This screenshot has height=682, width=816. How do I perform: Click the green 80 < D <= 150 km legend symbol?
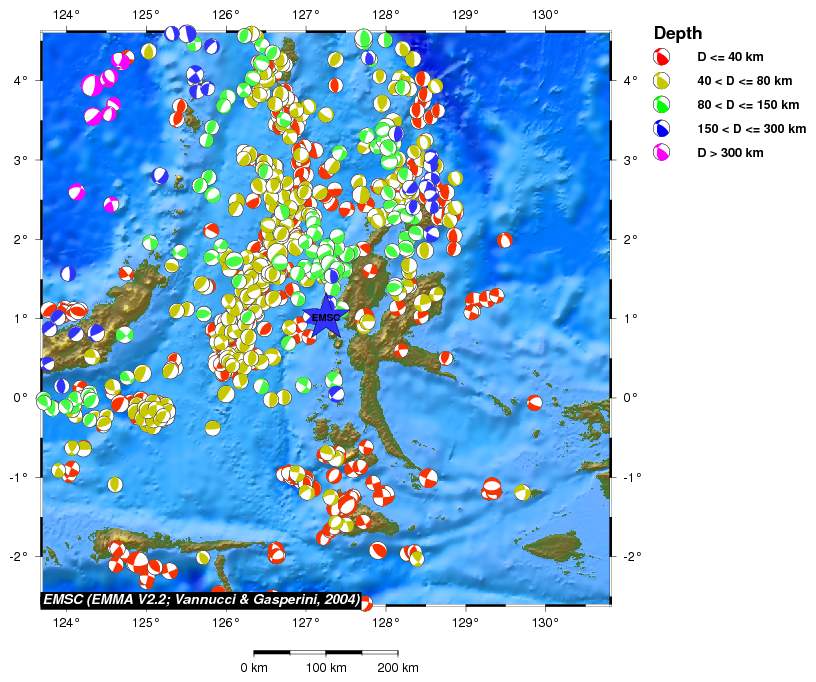point(661,105)
